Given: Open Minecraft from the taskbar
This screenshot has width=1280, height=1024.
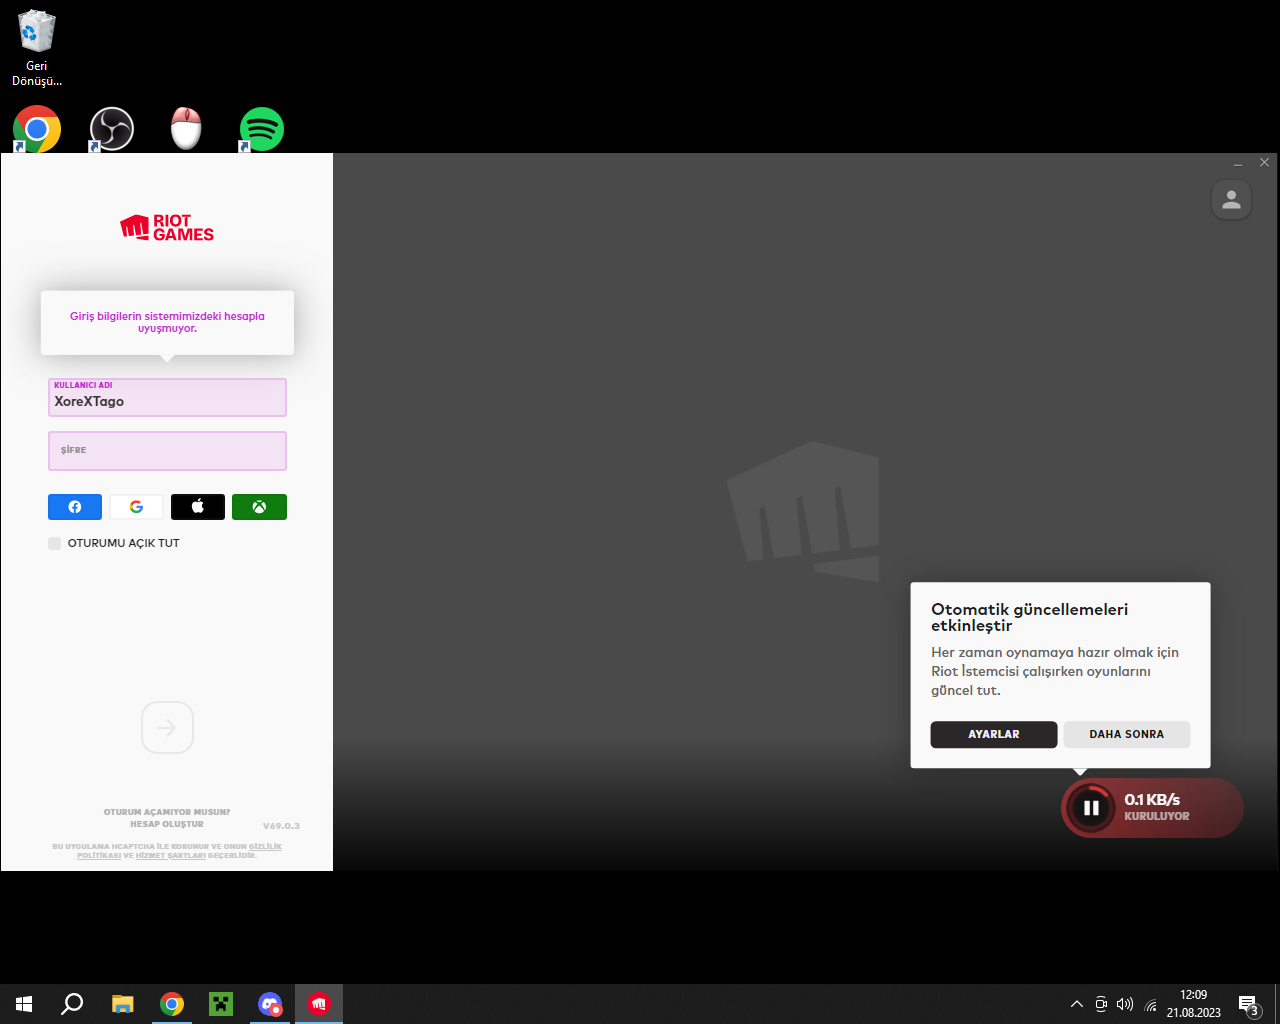Looking at the screenshot, I should [x=221, y=1004].
